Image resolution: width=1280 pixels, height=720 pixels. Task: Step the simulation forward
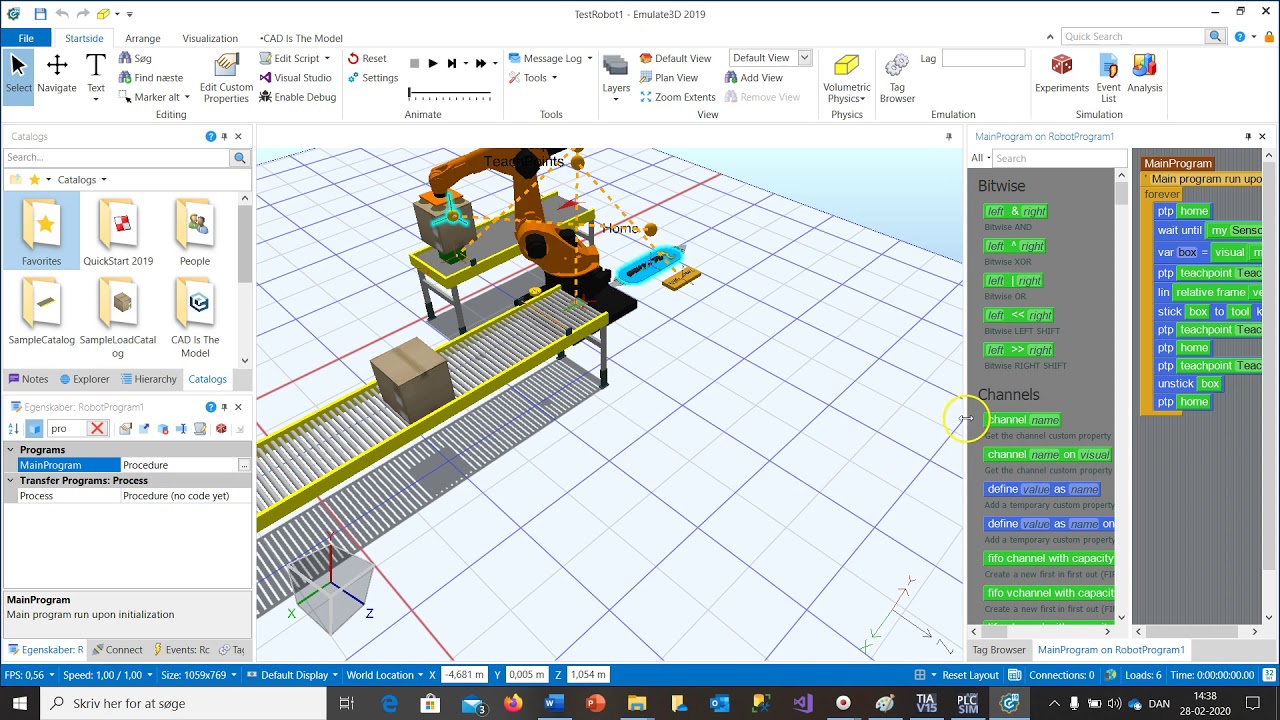pos(452,63)
